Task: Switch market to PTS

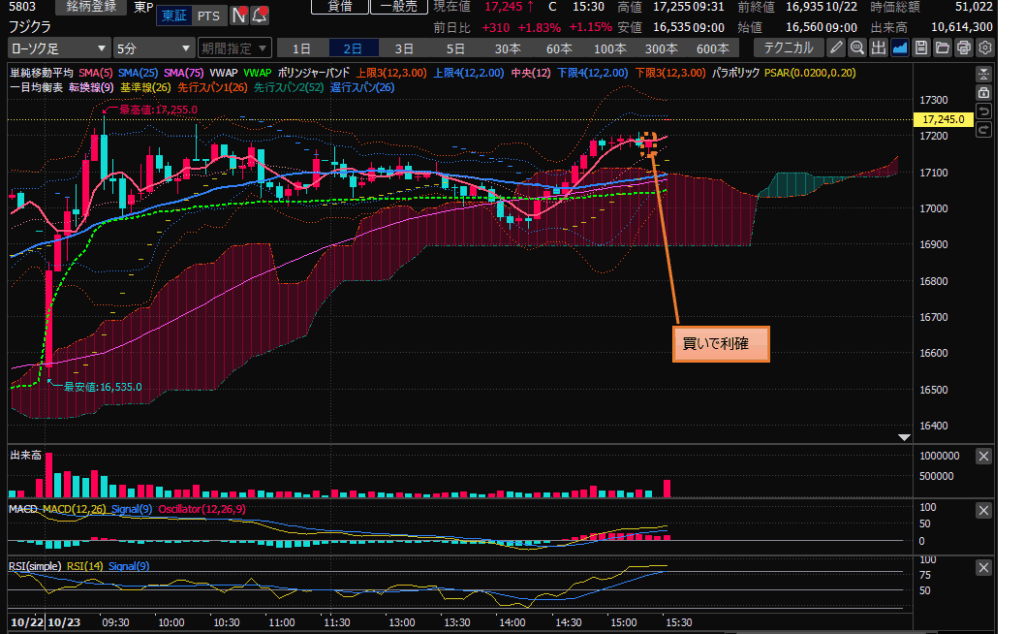Action: [209, 15]
